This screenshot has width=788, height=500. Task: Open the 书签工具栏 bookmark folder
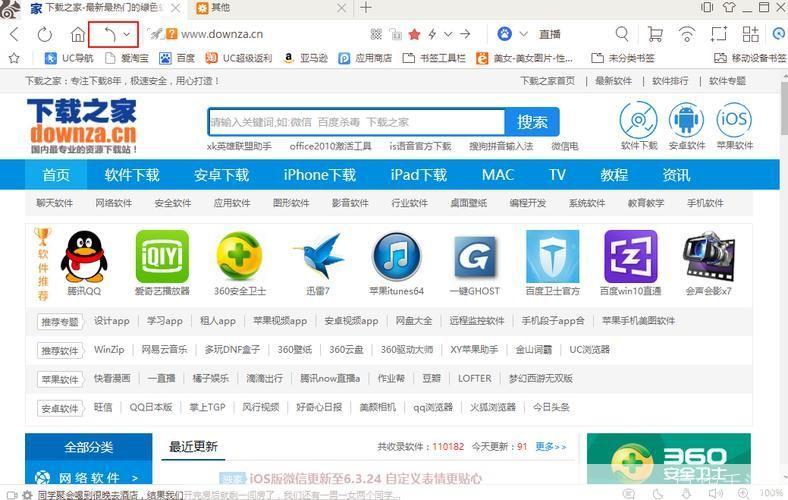(x=434, y=58)
